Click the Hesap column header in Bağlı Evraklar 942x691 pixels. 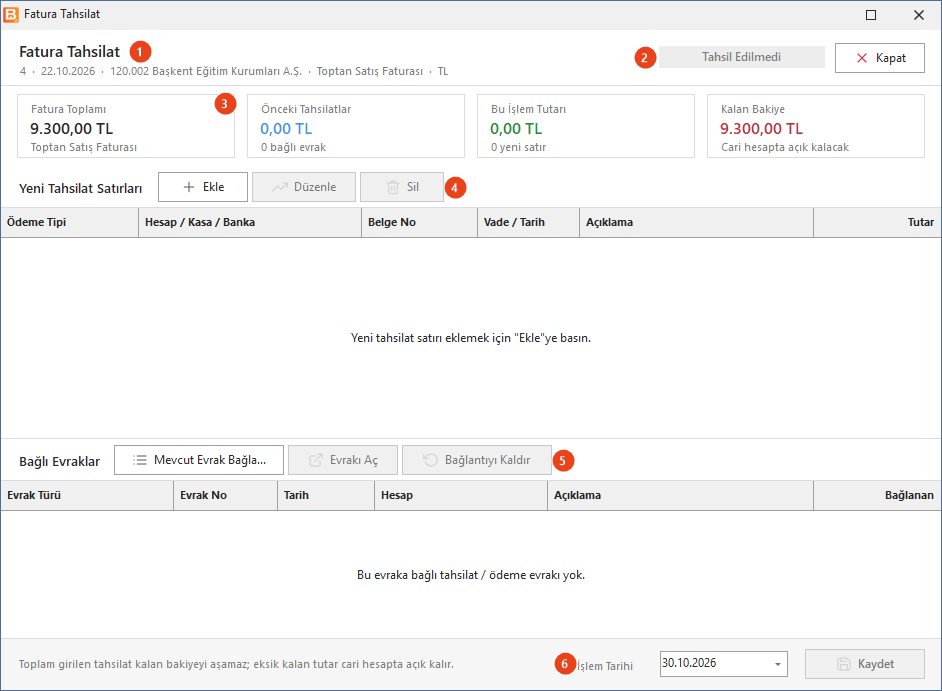tap(461, 496)
